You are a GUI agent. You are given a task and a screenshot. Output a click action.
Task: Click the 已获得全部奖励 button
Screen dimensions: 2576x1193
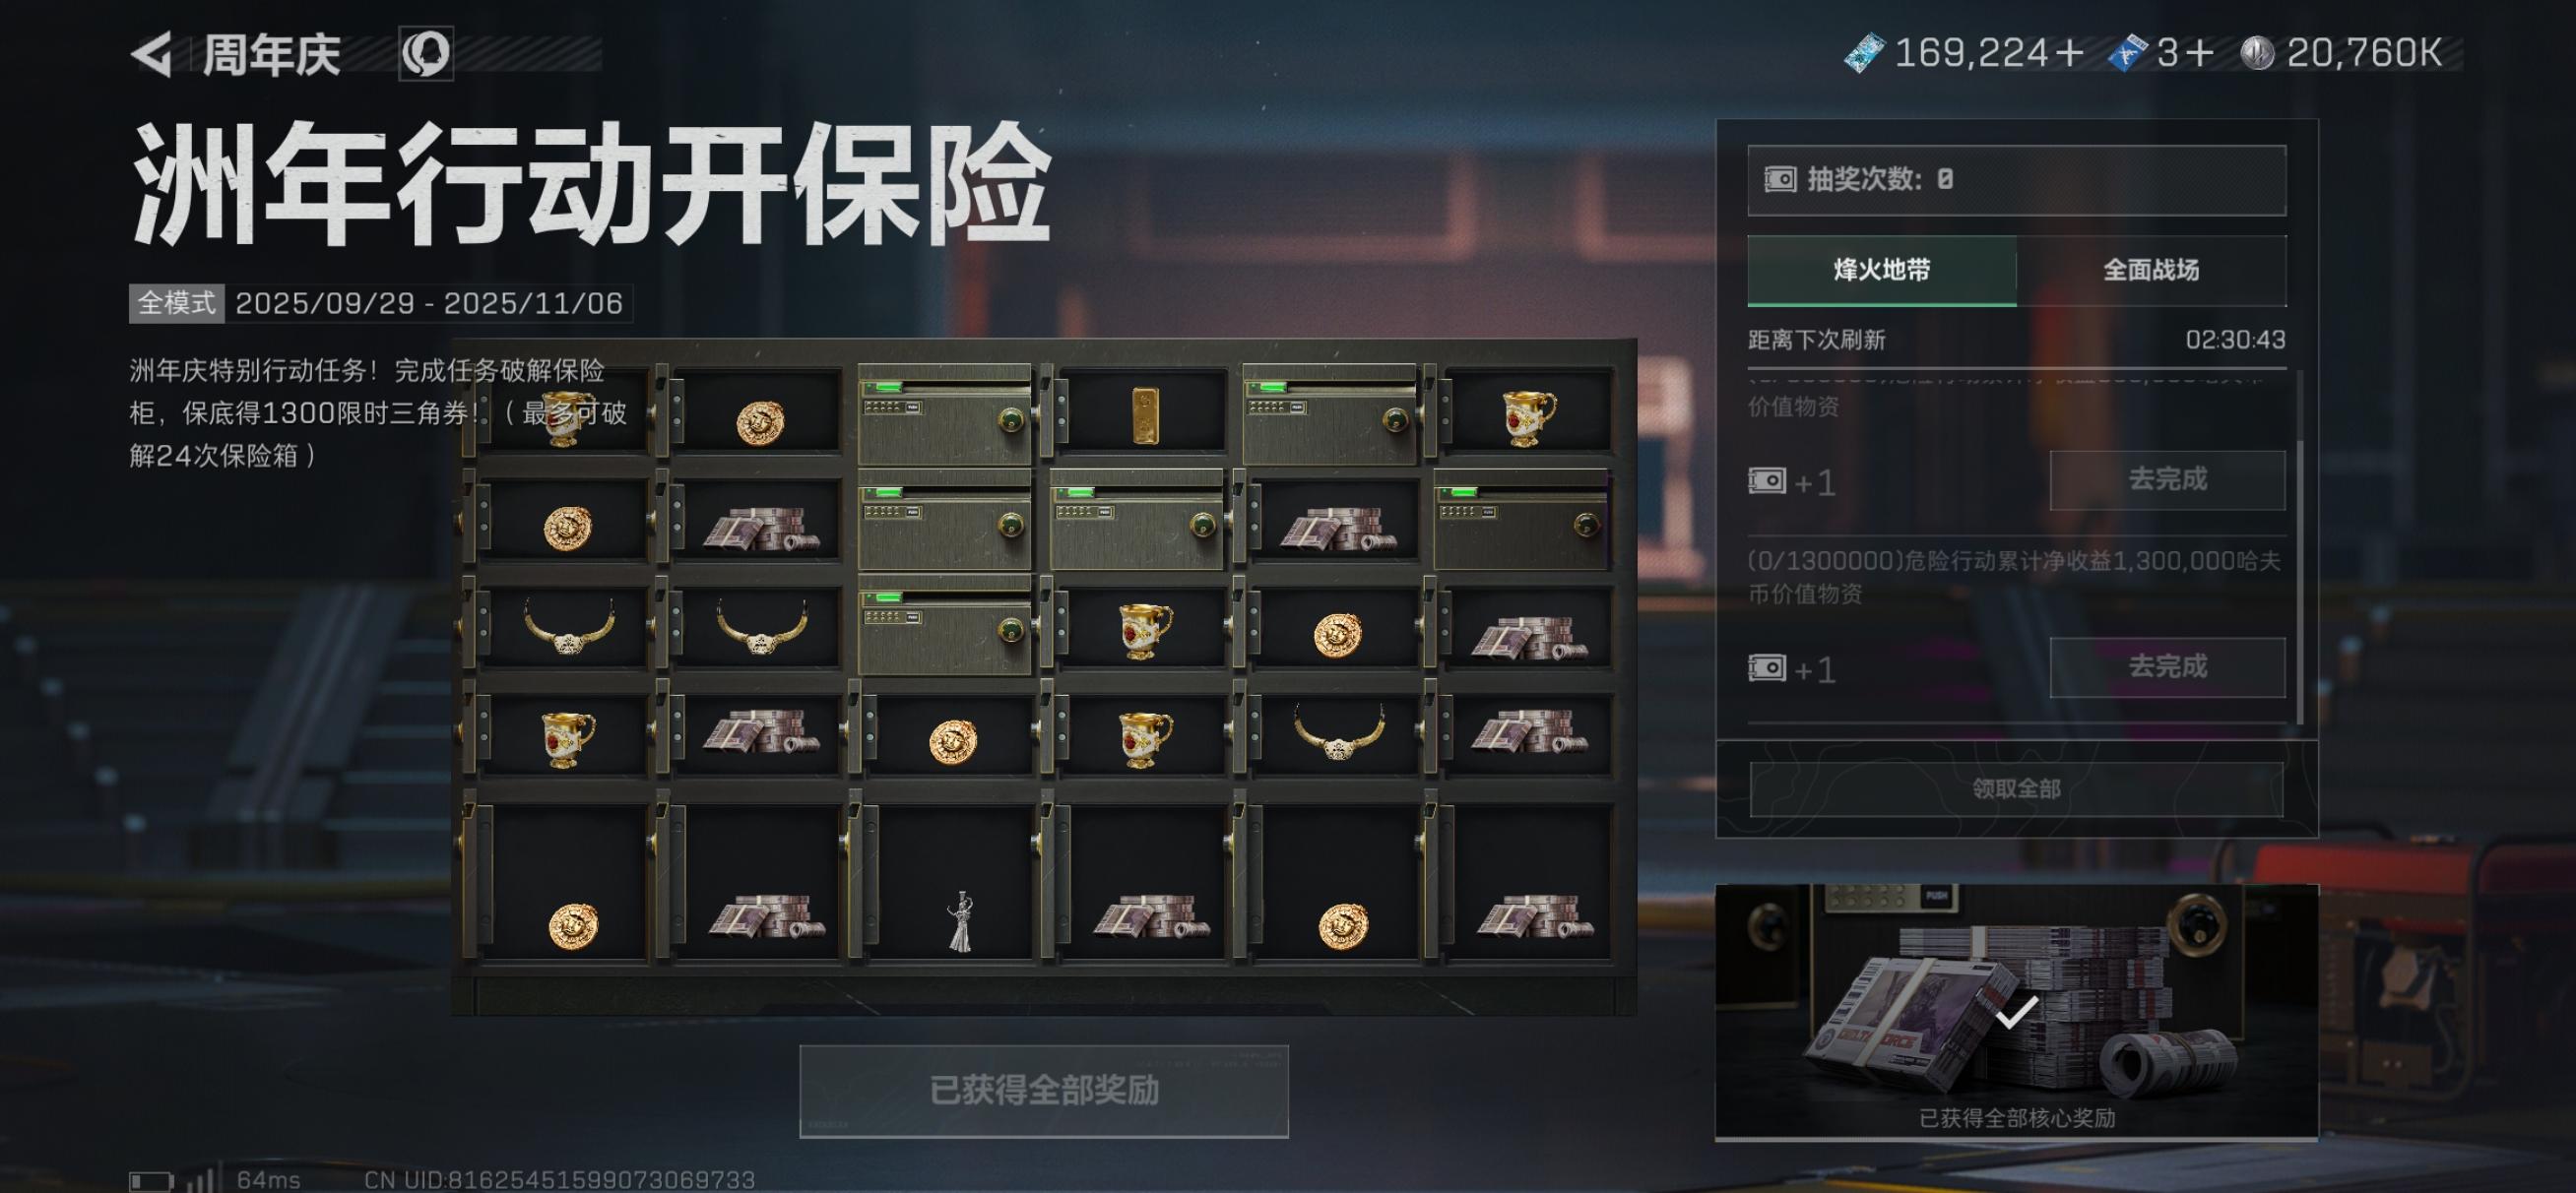[x=1044, y=1091]
